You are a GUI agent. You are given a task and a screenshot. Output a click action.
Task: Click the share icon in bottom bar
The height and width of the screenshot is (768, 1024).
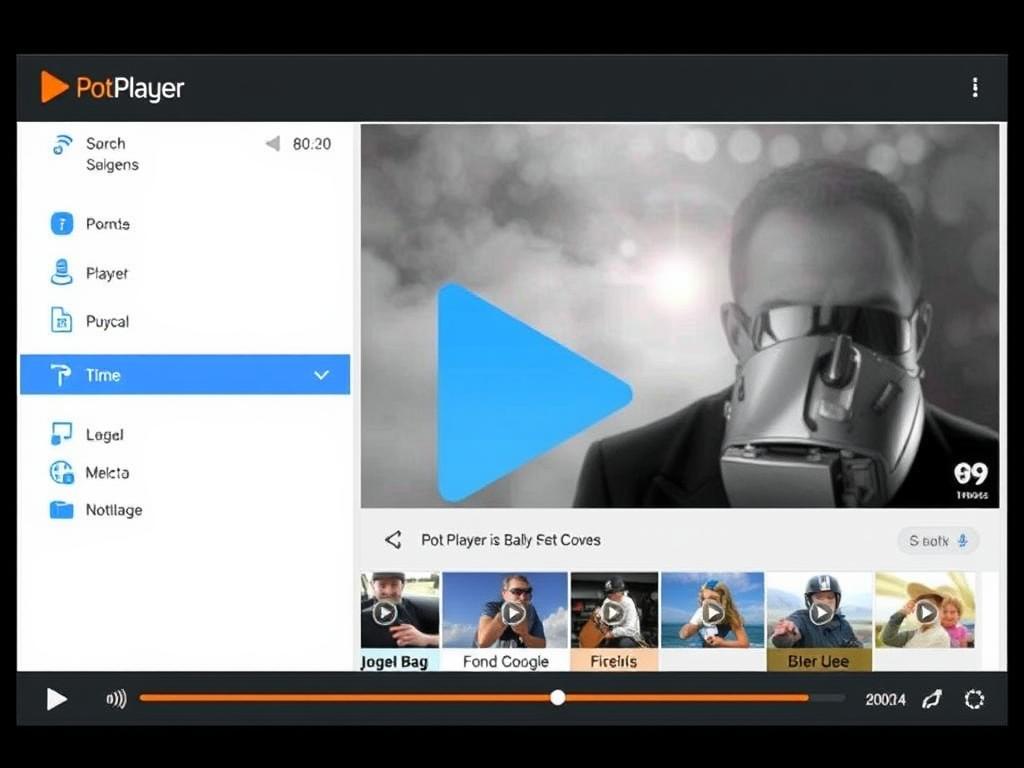(932, 699)
